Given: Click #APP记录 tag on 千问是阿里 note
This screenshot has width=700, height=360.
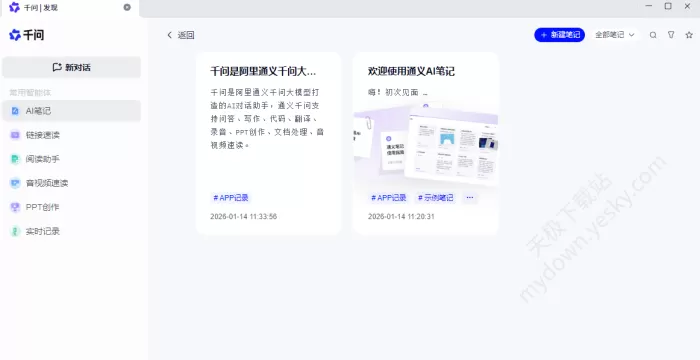Looking at the screenshot, I should tap(231, 198).
